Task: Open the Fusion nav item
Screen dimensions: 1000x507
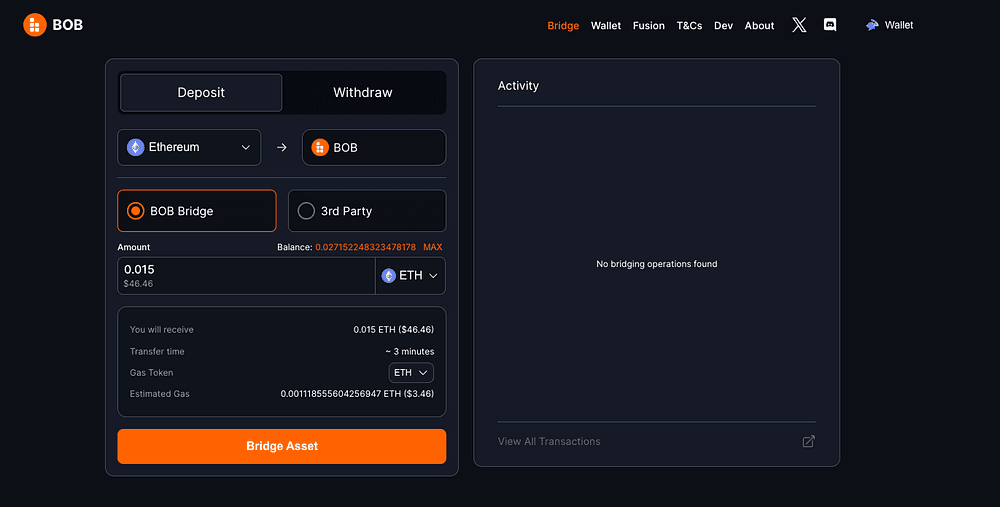Action: click(649, 26)
